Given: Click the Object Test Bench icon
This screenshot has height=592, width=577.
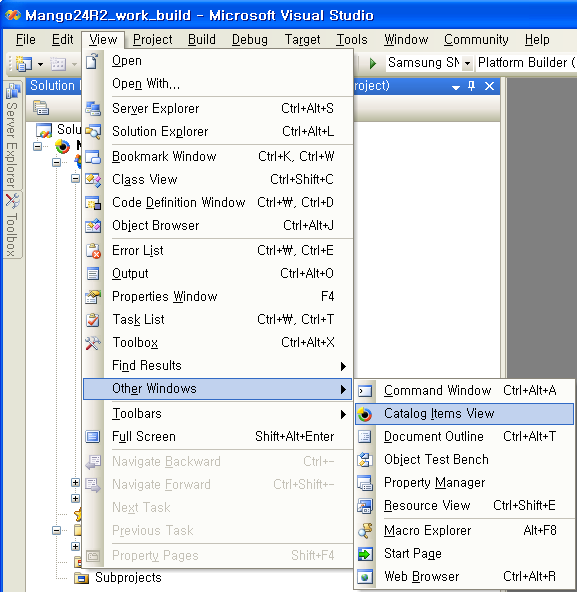Looking at the screenshot, I should point(365,459).
